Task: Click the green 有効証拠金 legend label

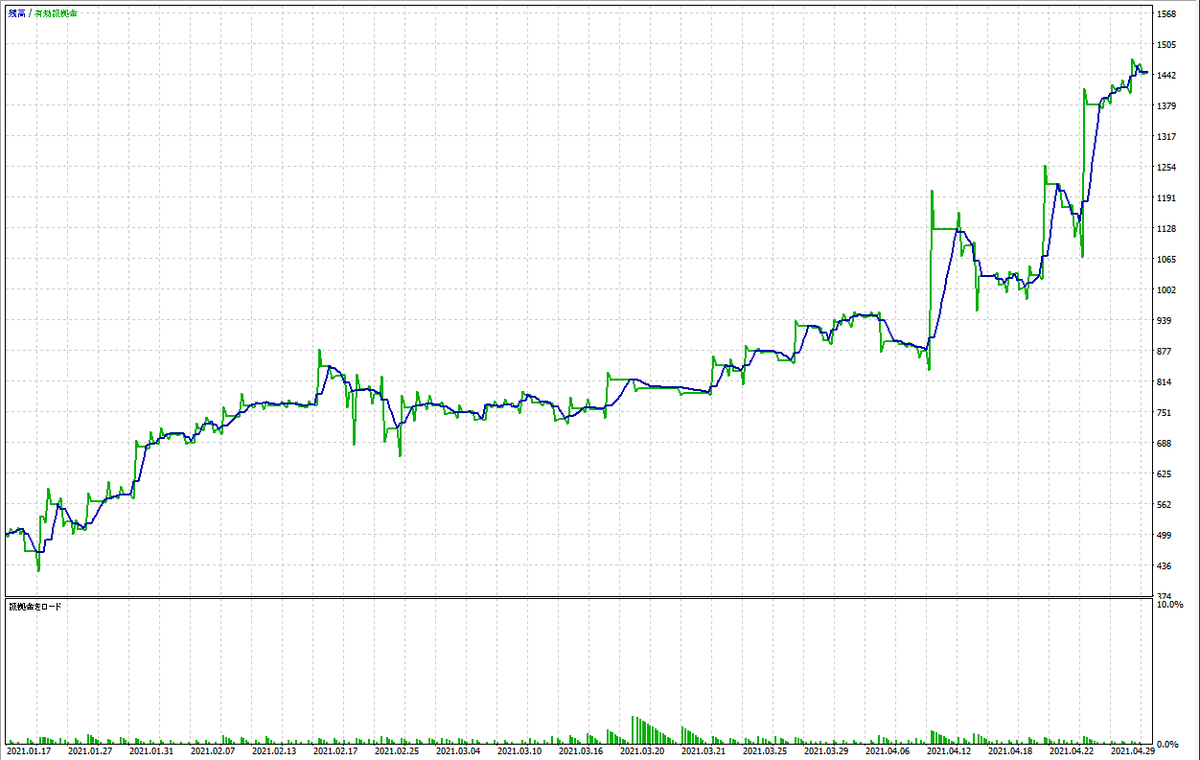Action: (x=57, y=13)
